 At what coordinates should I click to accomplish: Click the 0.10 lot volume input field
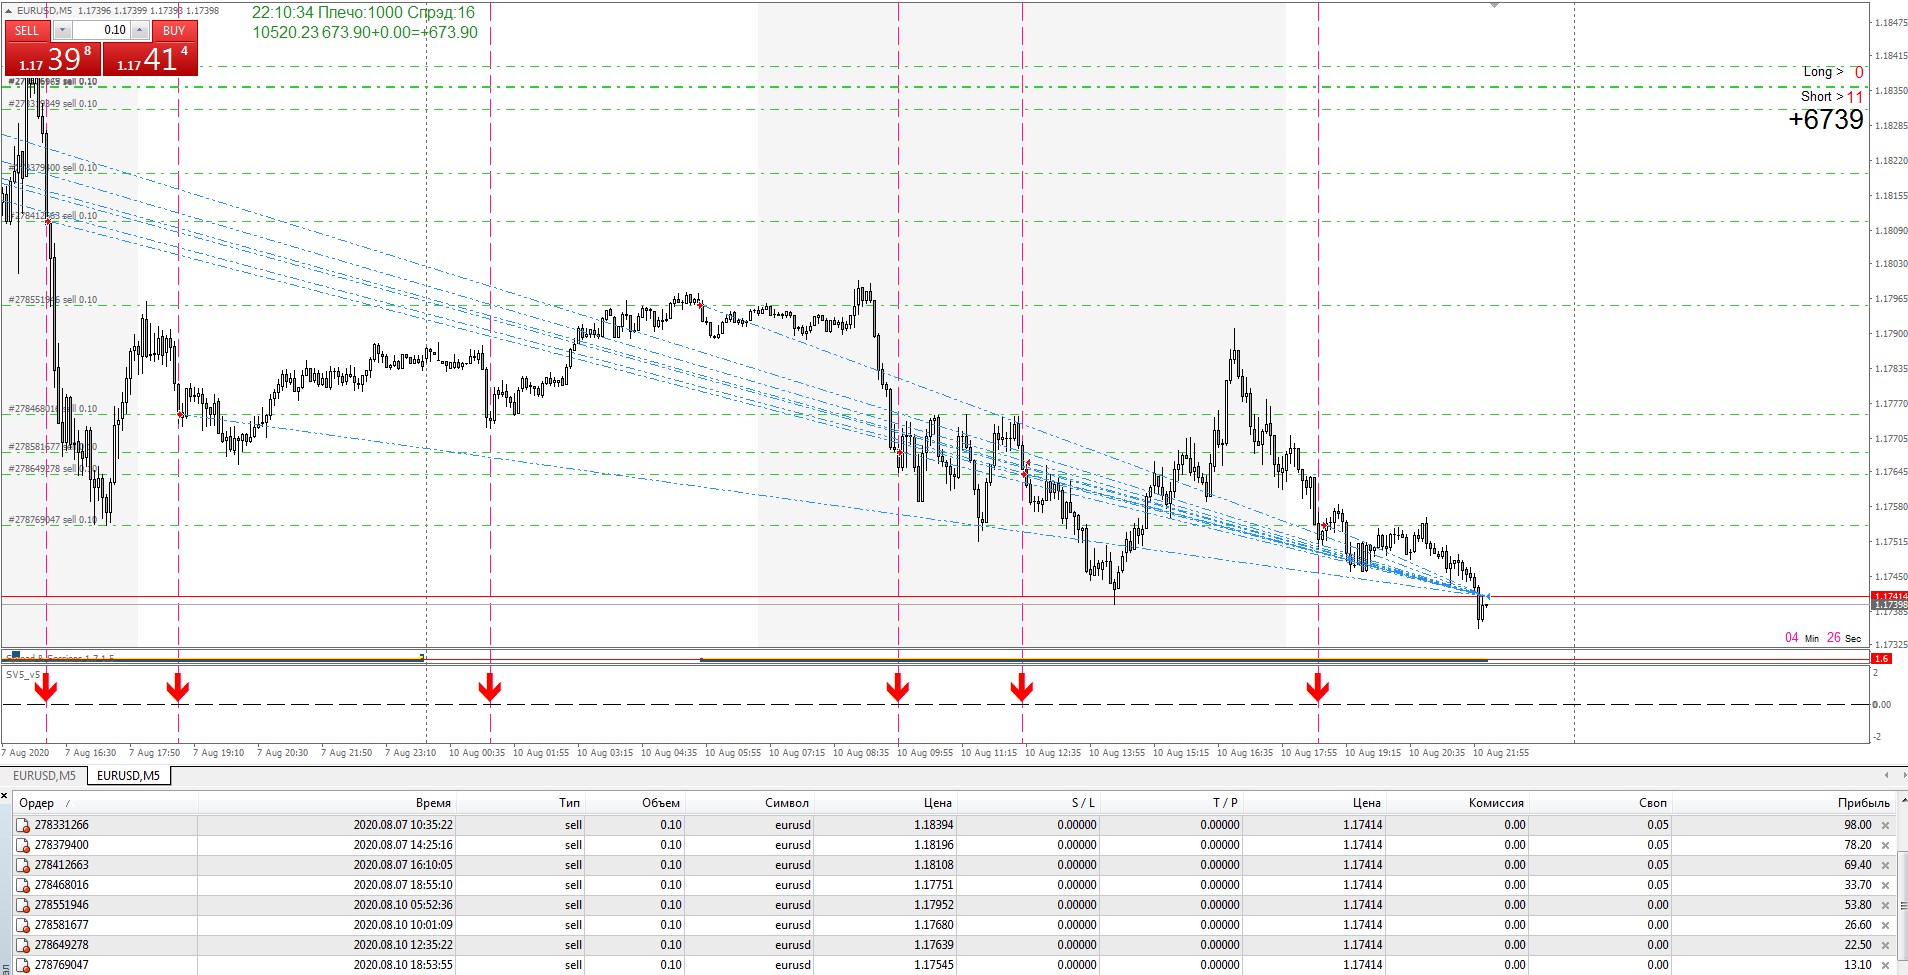(101, 30)
